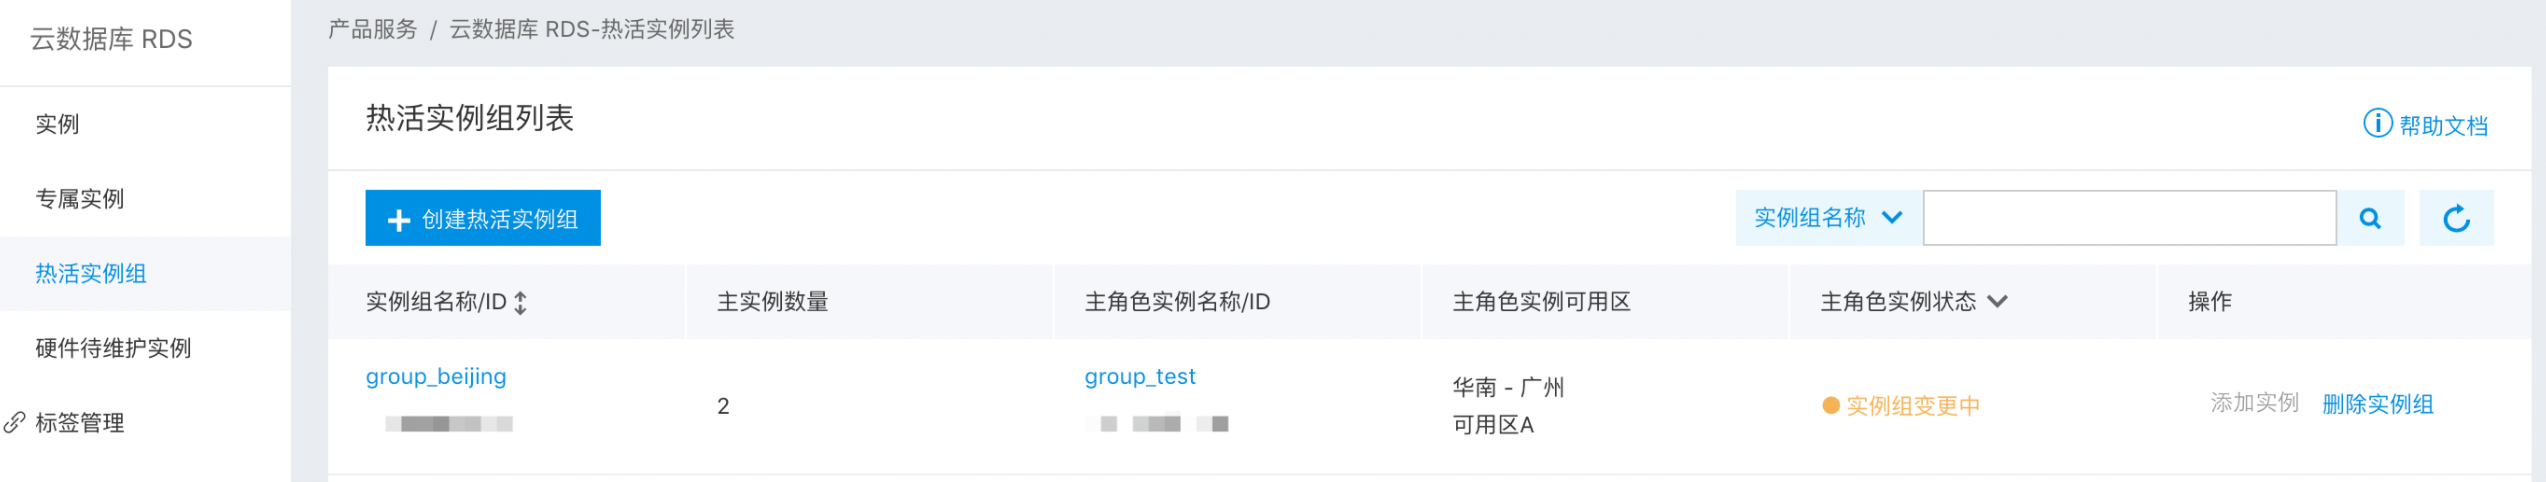Click the orange status dot 实例组变更中
The width and height of the screenshot is (2546, 482).
[x=1831, y=405]
